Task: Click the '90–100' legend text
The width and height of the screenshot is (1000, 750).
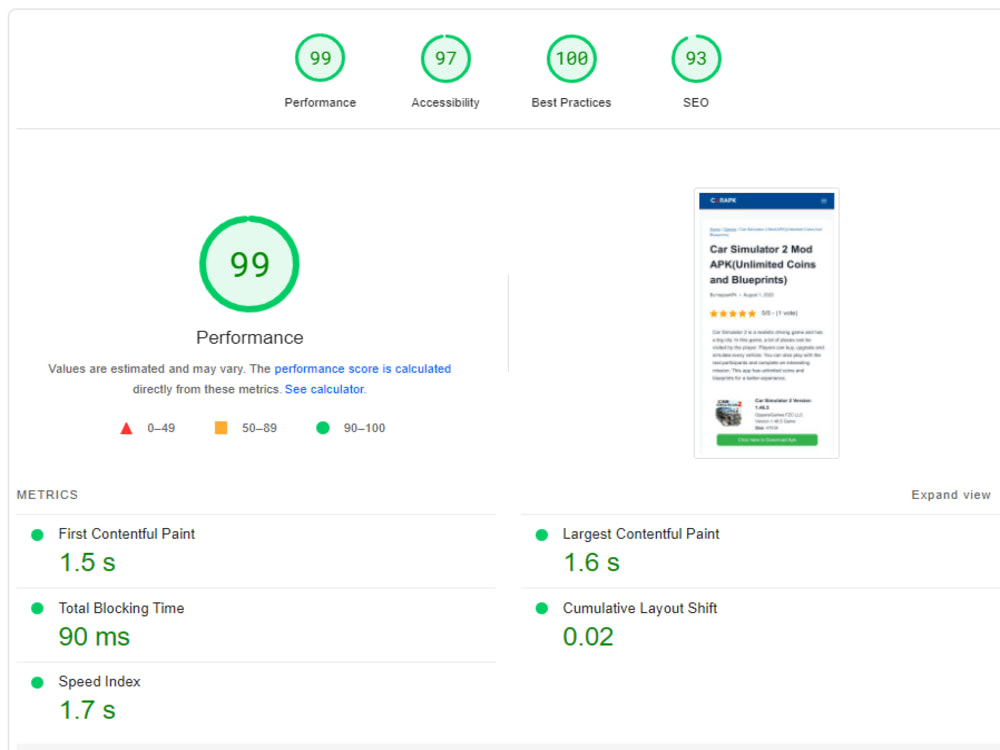Action: (x=364, y=428)
